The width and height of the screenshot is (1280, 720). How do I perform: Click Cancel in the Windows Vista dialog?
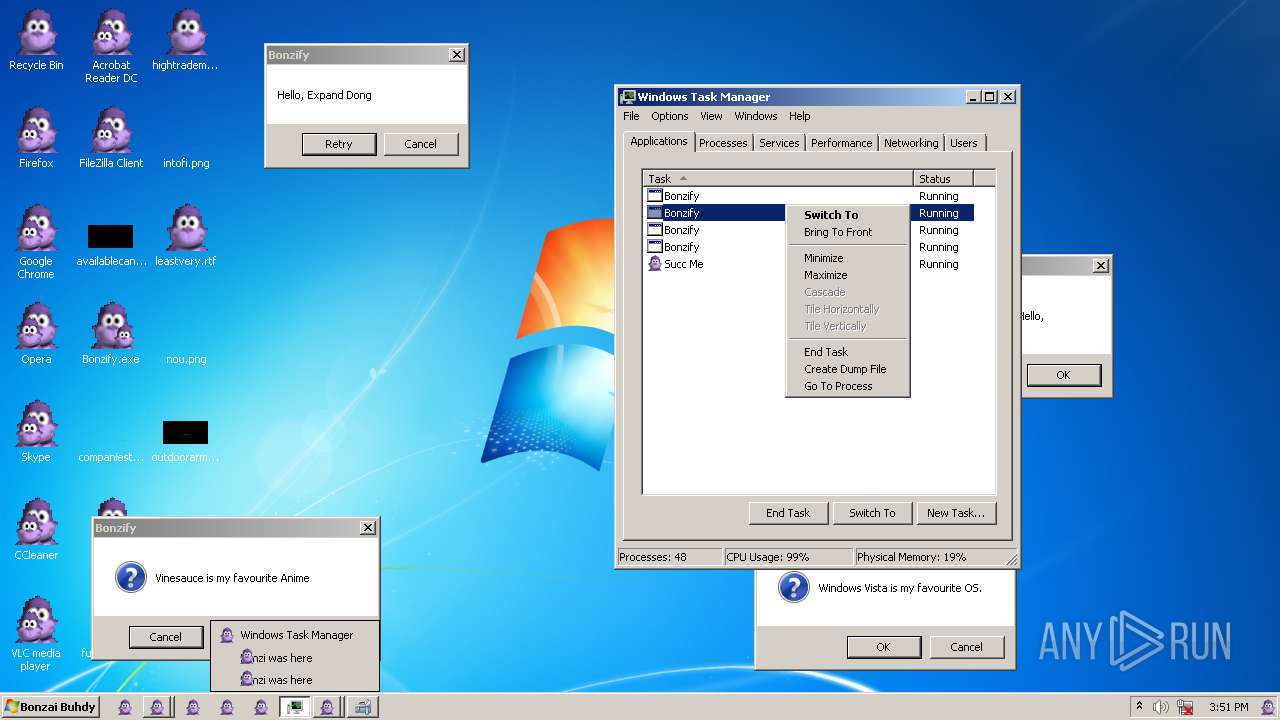(966, 647)
